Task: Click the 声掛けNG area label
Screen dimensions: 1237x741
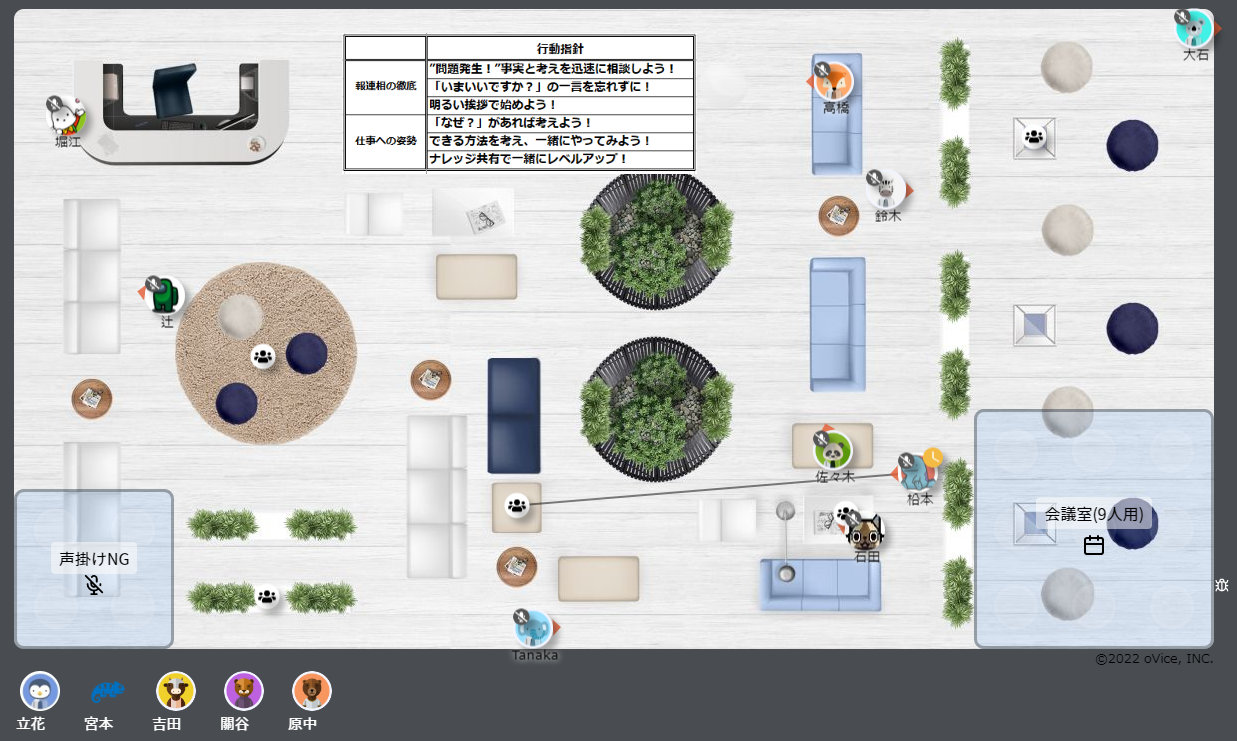Action: 94,559
